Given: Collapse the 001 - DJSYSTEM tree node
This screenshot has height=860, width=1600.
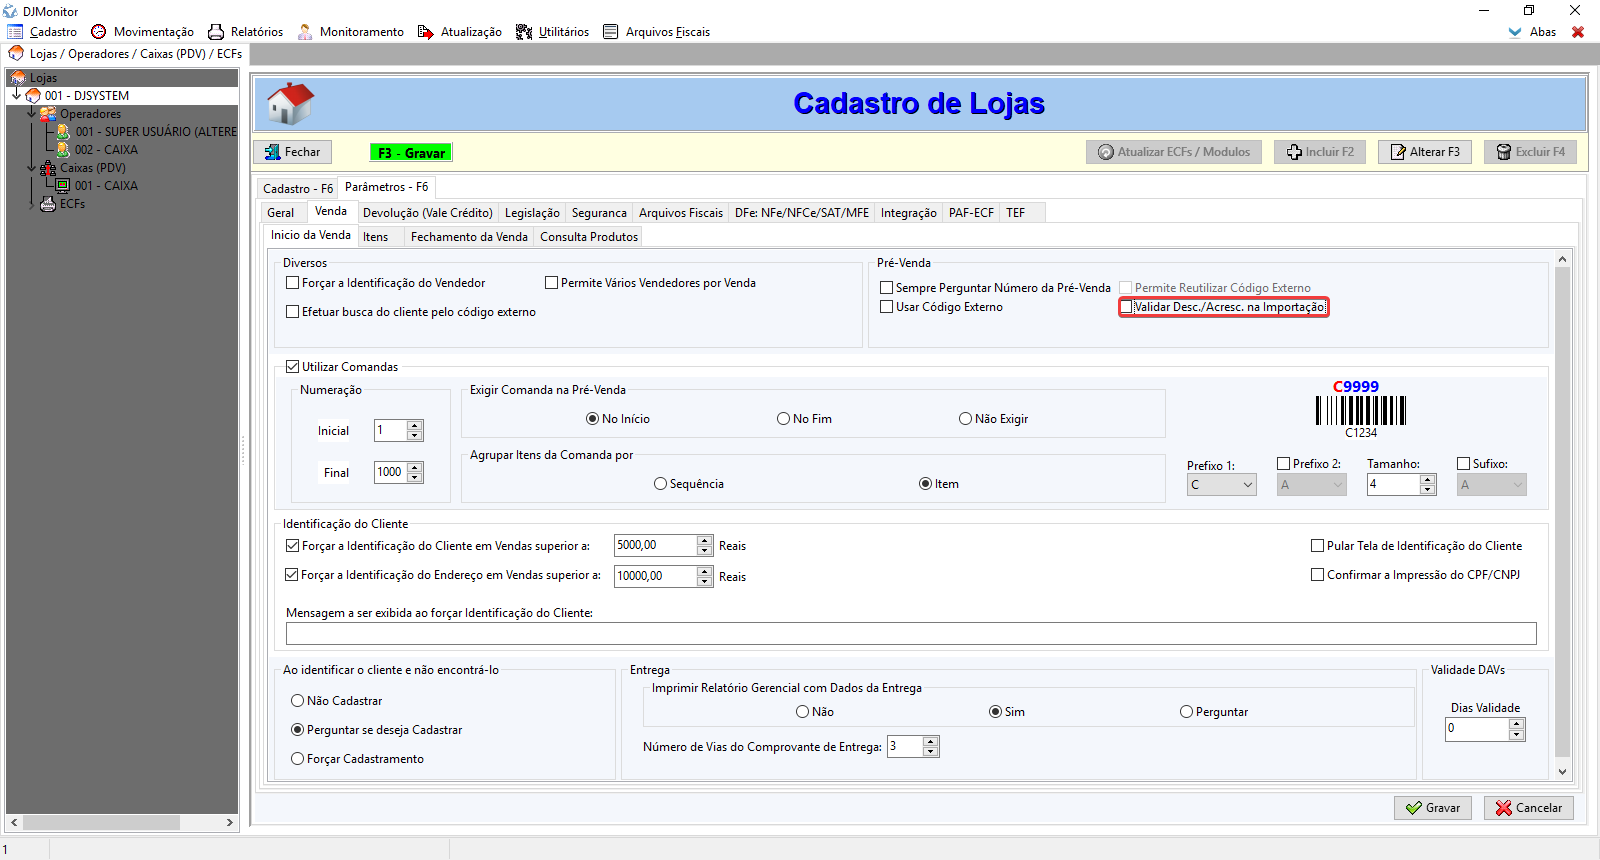Looking at the screenshot, I should pyautogui.click(x=17, y=96).
